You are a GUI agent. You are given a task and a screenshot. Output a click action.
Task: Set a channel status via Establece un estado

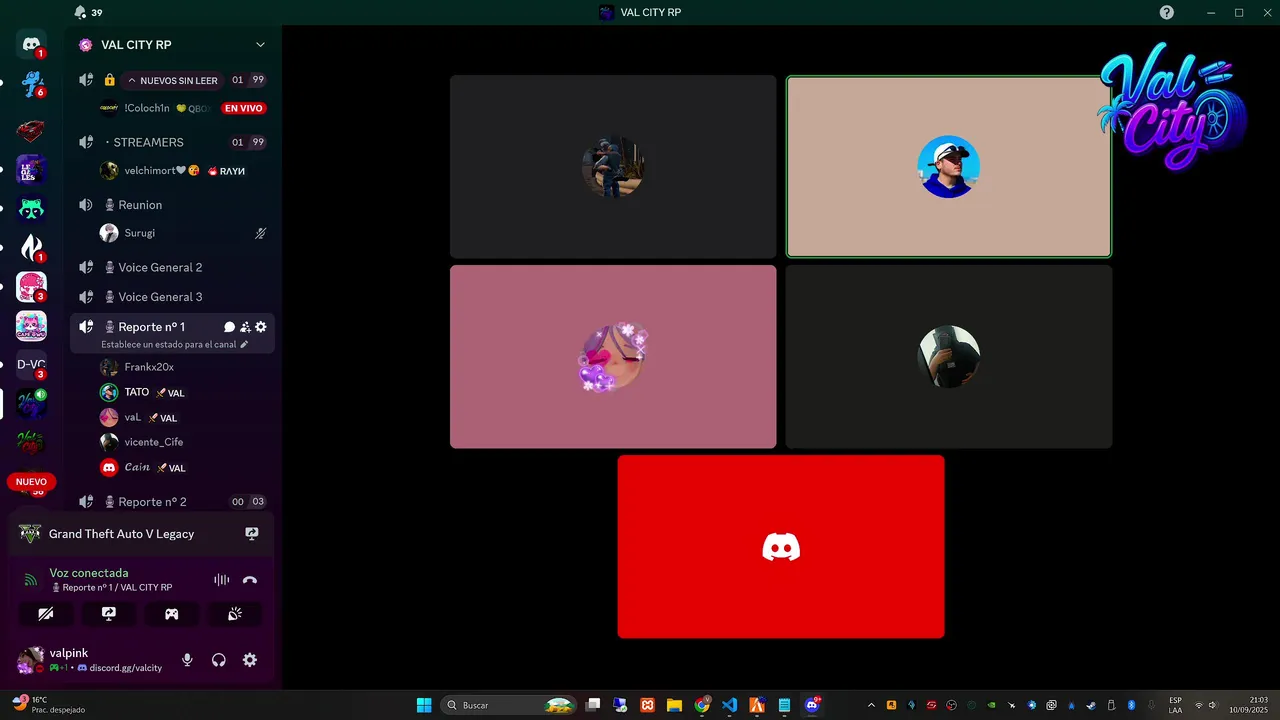pos(174,344)
